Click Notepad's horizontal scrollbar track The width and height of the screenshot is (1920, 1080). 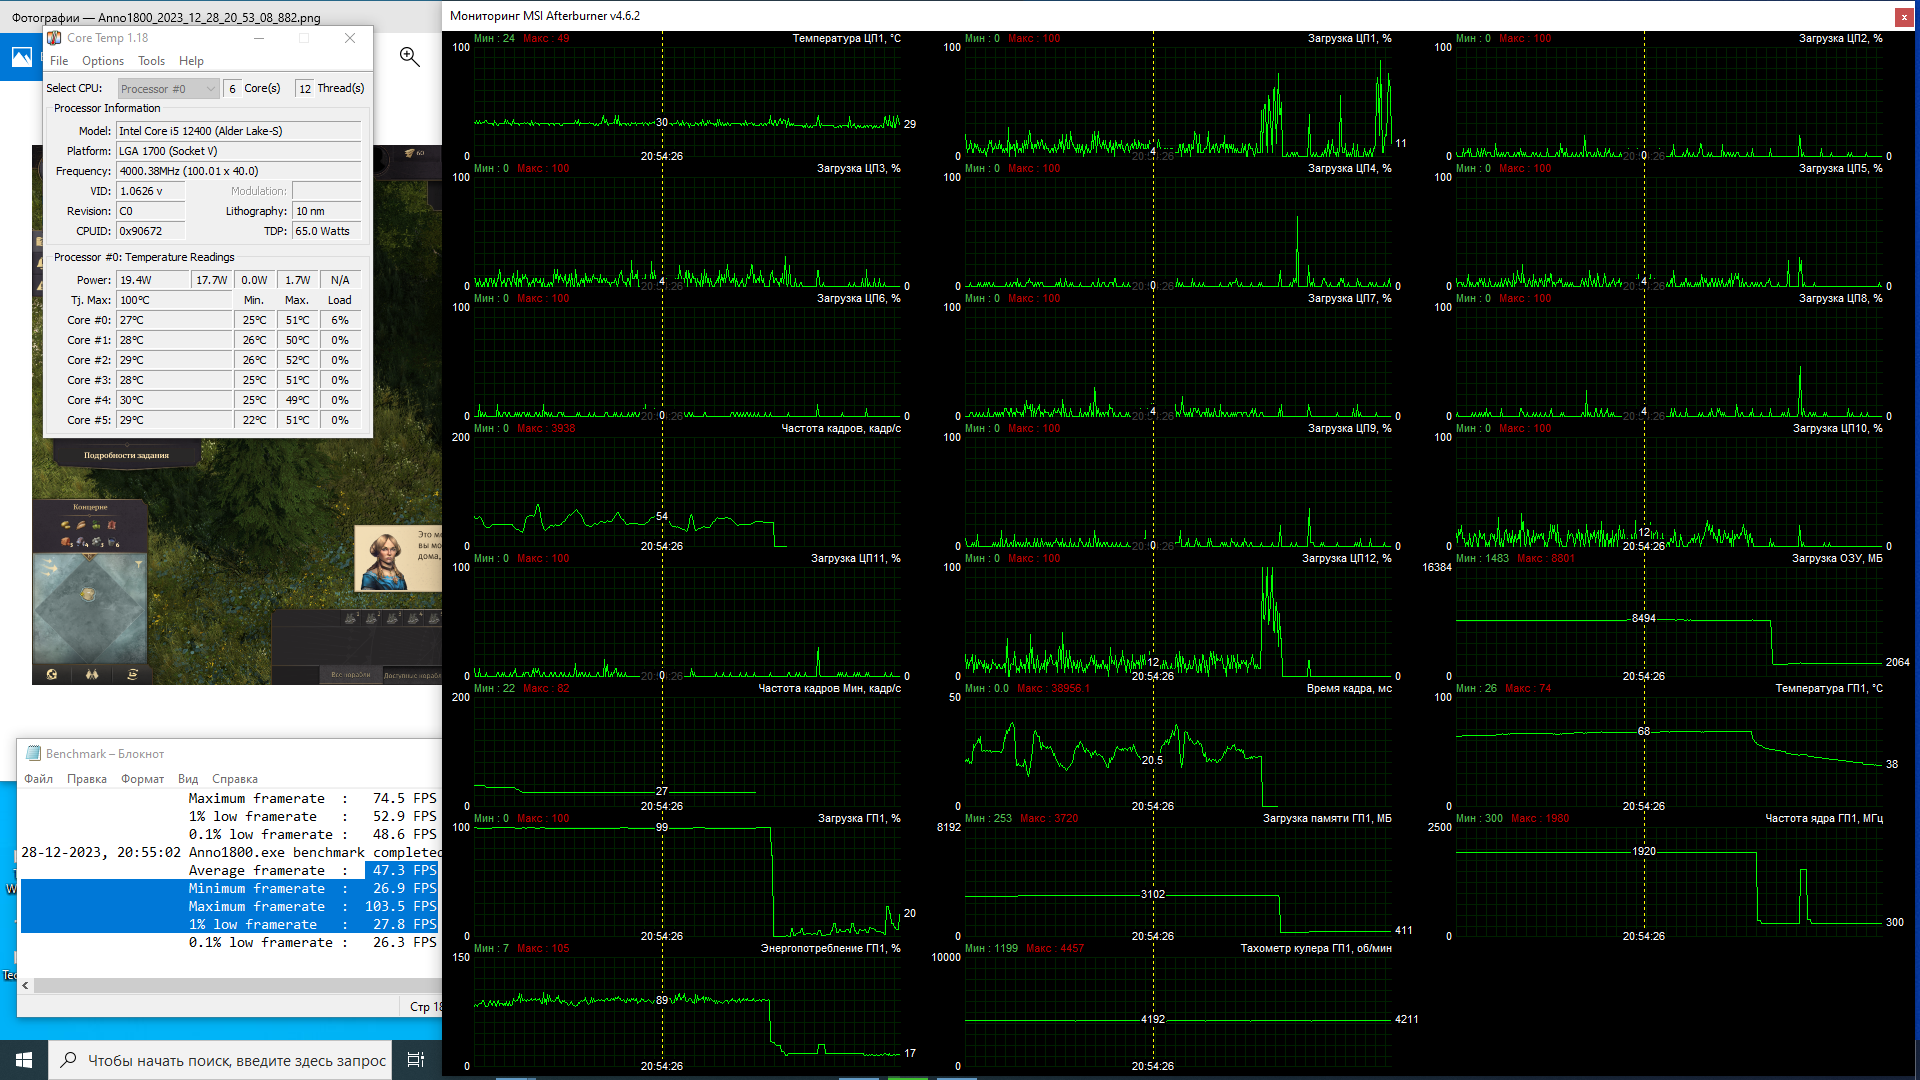tap(230, 986)
